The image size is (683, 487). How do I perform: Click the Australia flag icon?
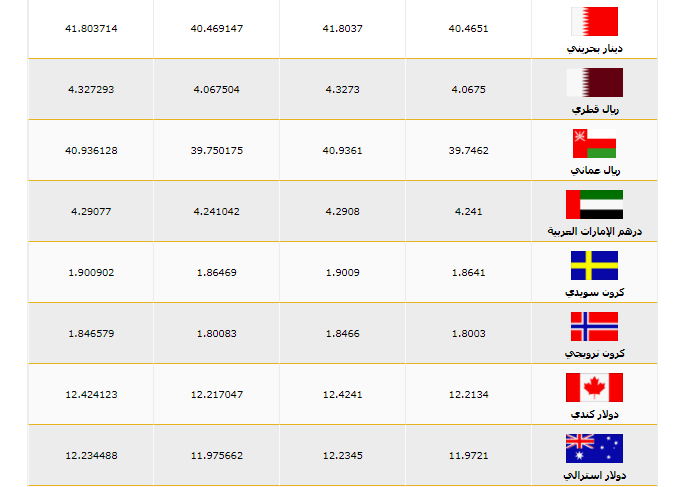point(594,448)
